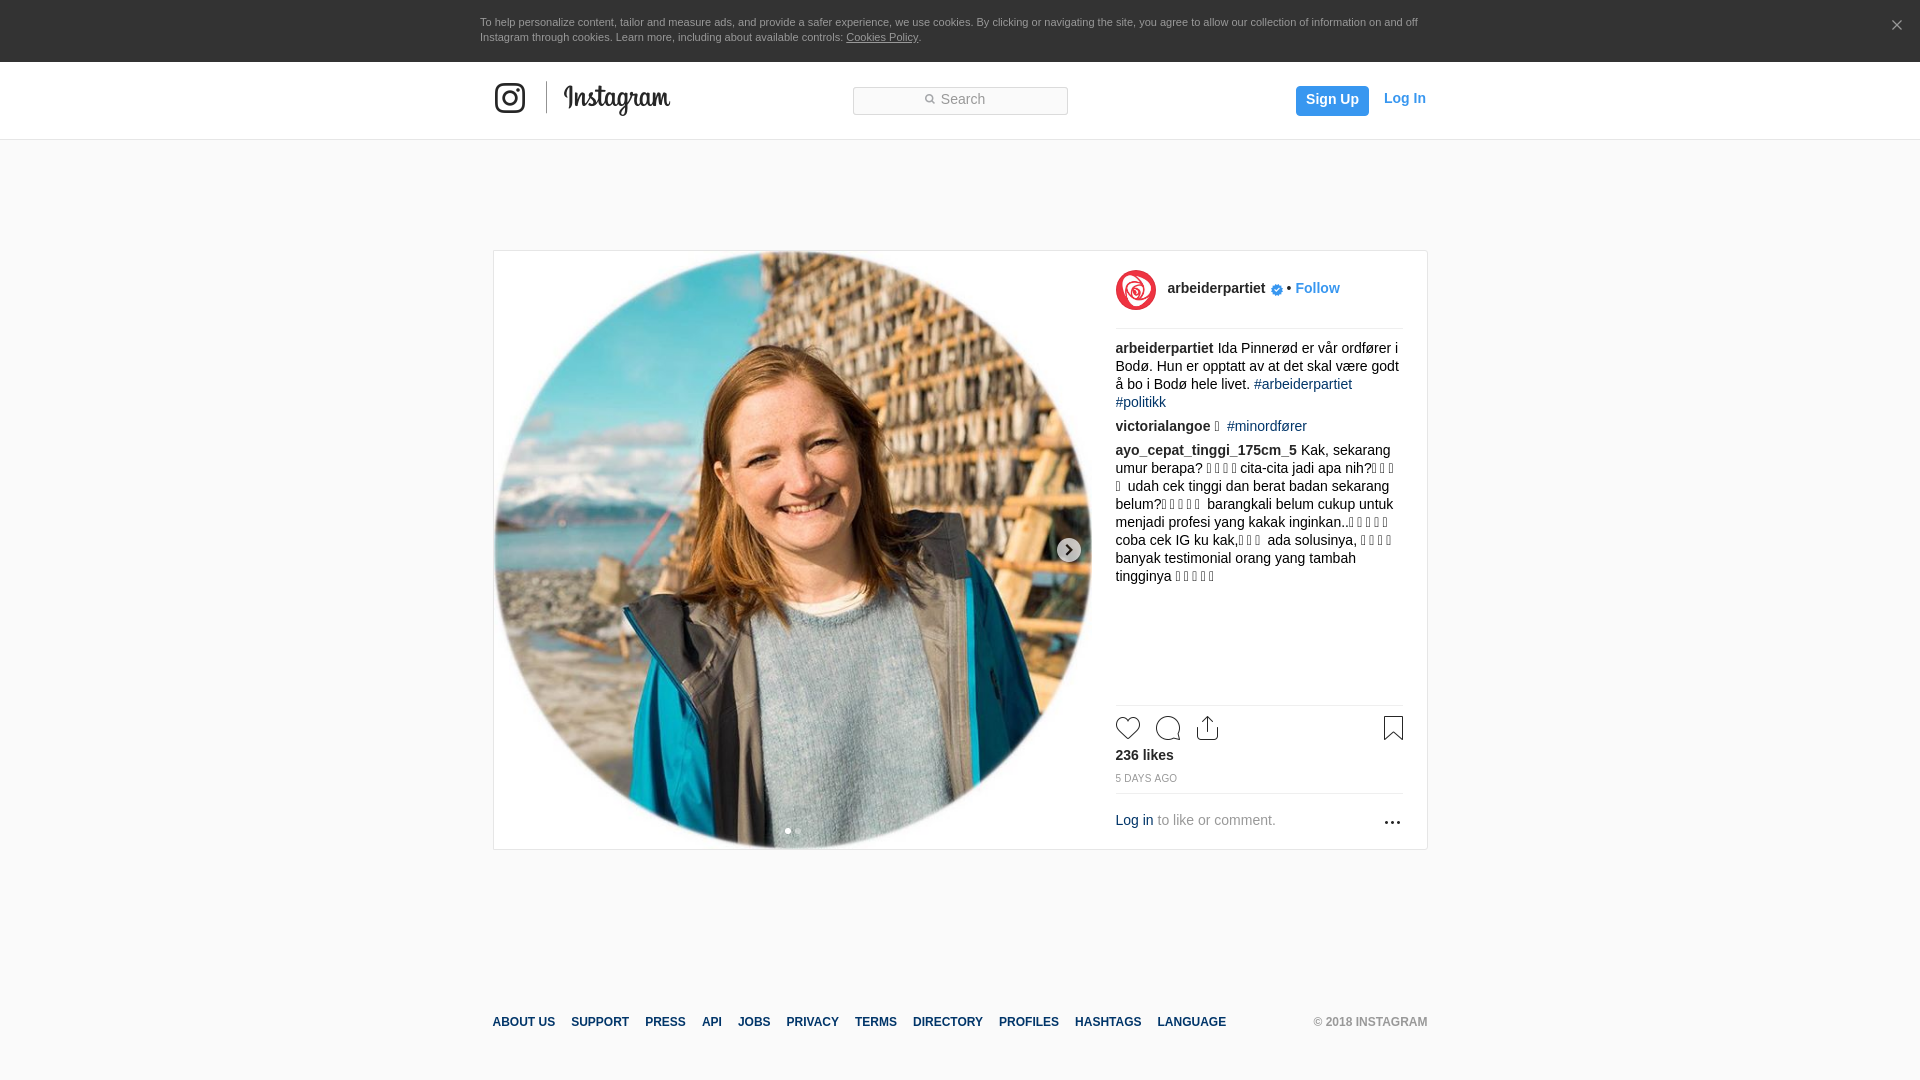Click the Log In link in header
The width and height of the screenshot is (1920, 1080).
point(1404,98)
